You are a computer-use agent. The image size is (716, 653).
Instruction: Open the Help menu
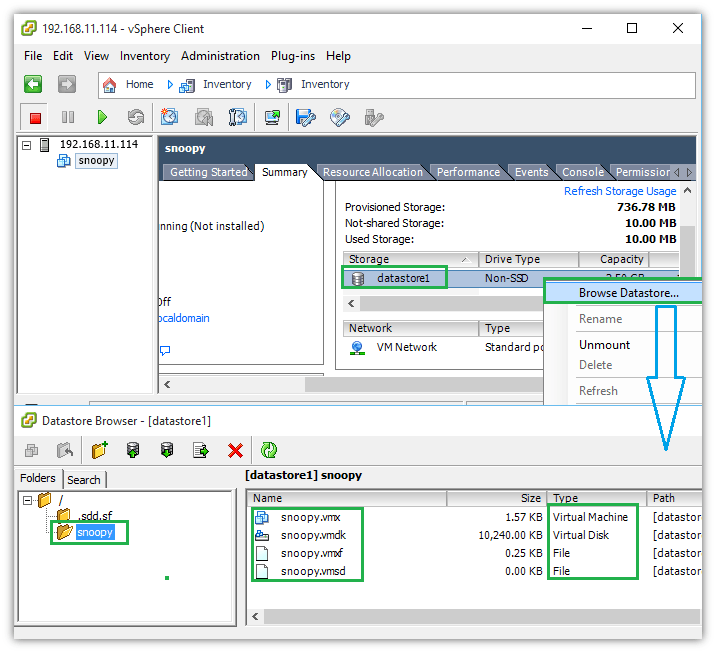[338, 56]
